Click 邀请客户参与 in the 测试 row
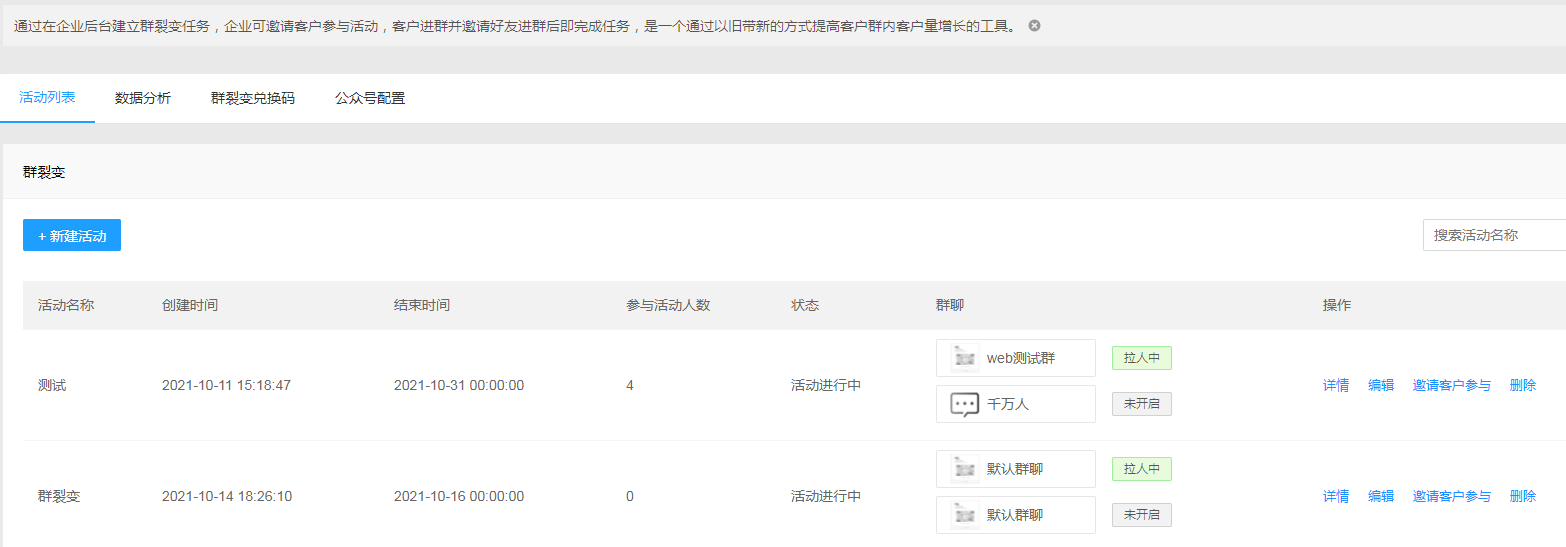 [1452, 385]
